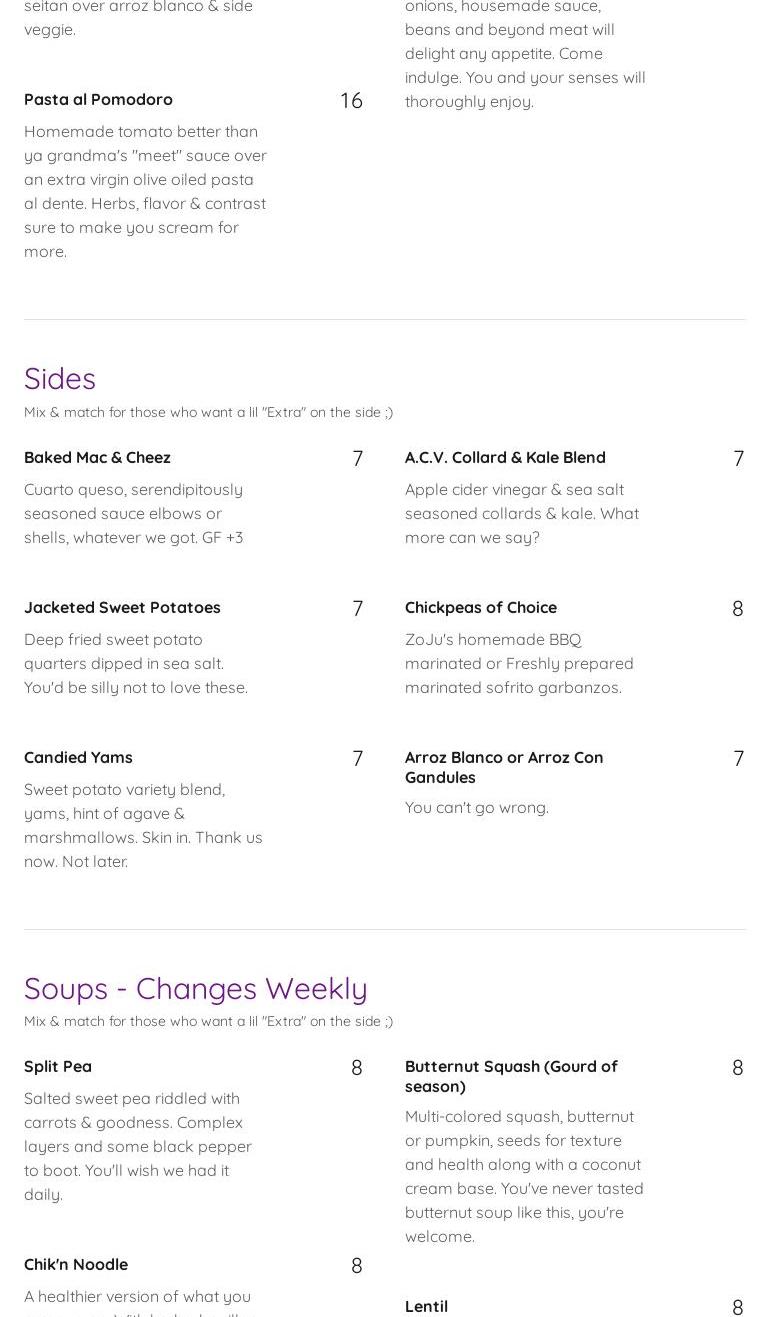Click the Chickpeas of Choice item
The height and width of the screenshot is (1317, 770).
[480, 607]
